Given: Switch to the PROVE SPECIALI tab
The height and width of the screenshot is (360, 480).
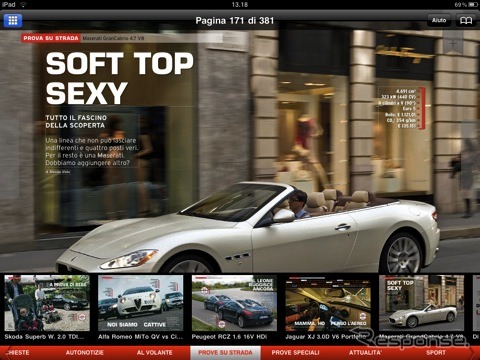Looking at the screenshot, I should (295, 353).
